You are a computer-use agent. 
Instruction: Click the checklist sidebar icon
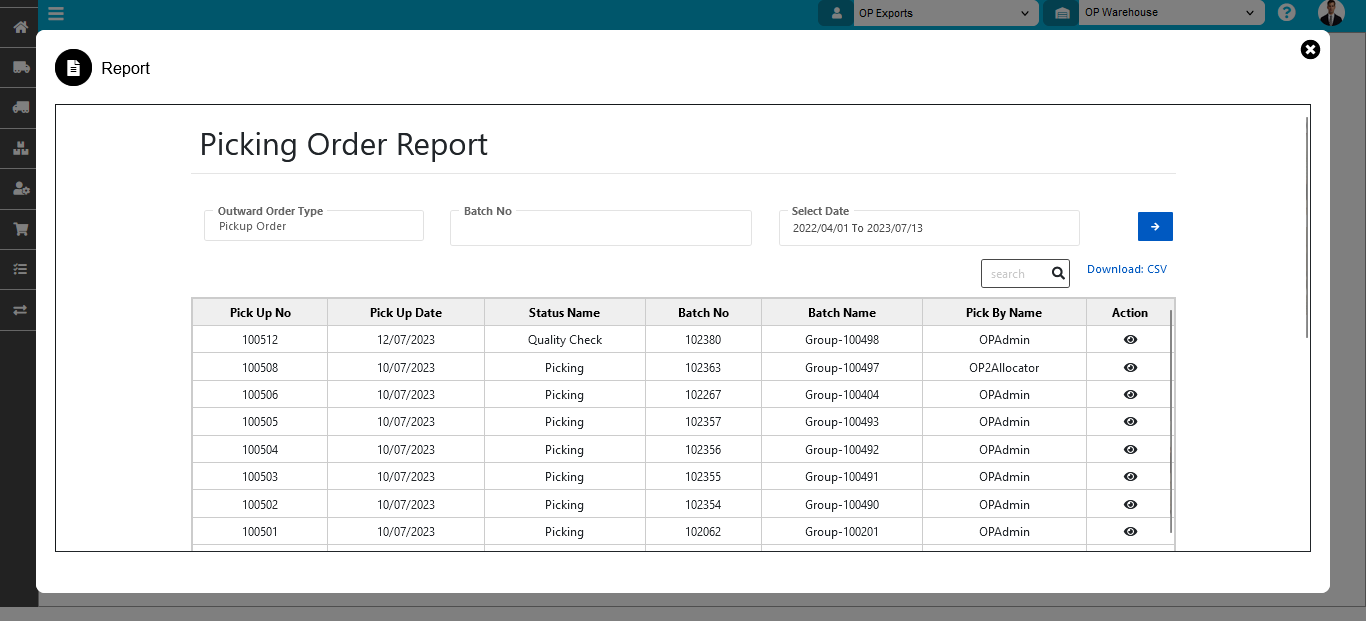pyautogui.click(x=20, y=269)
